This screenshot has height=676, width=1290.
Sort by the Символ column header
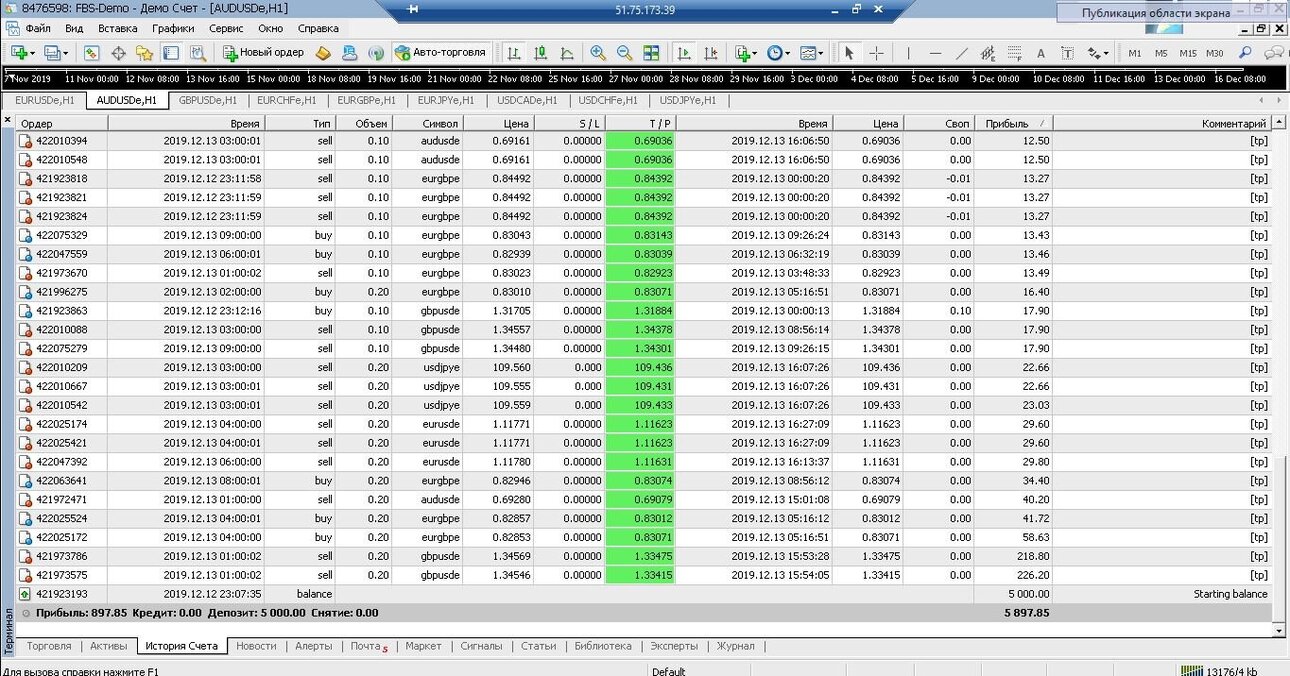point(428,123)
